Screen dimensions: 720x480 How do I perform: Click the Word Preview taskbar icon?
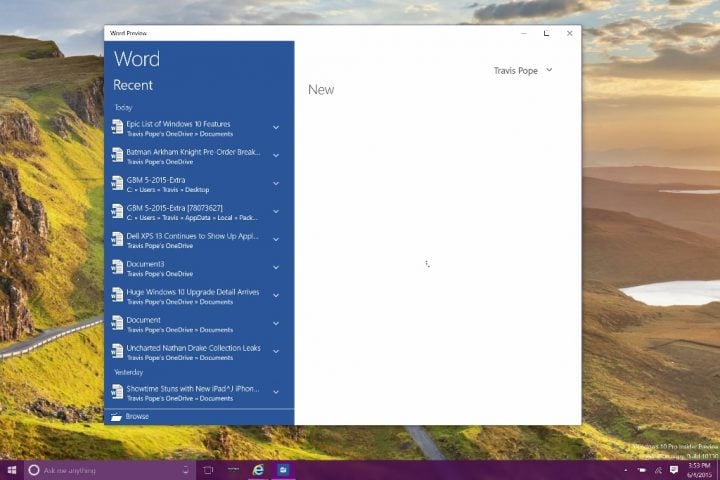click(283, 469)
